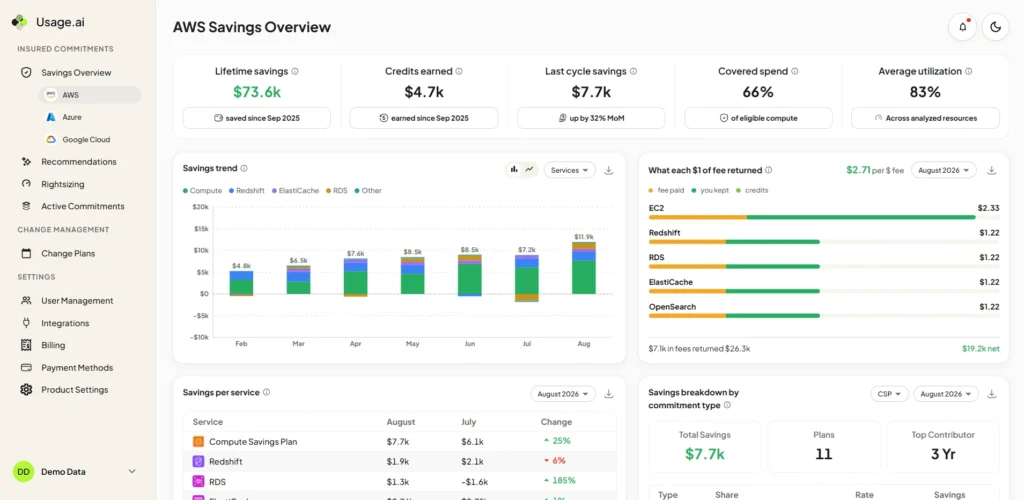Open the Services dropdown in Savings trend
This screenshot has height=500, width=1024.
point(569,170)
